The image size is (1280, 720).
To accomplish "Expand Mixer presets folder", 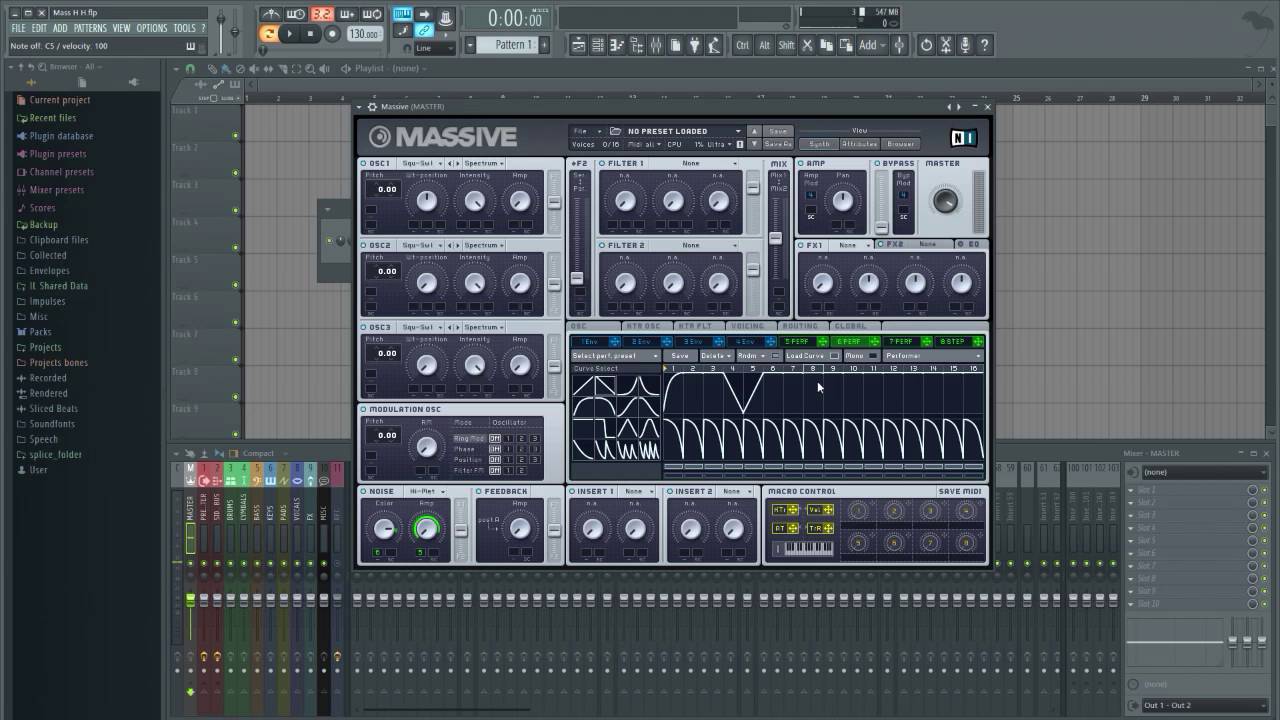I will click(56, 190).
